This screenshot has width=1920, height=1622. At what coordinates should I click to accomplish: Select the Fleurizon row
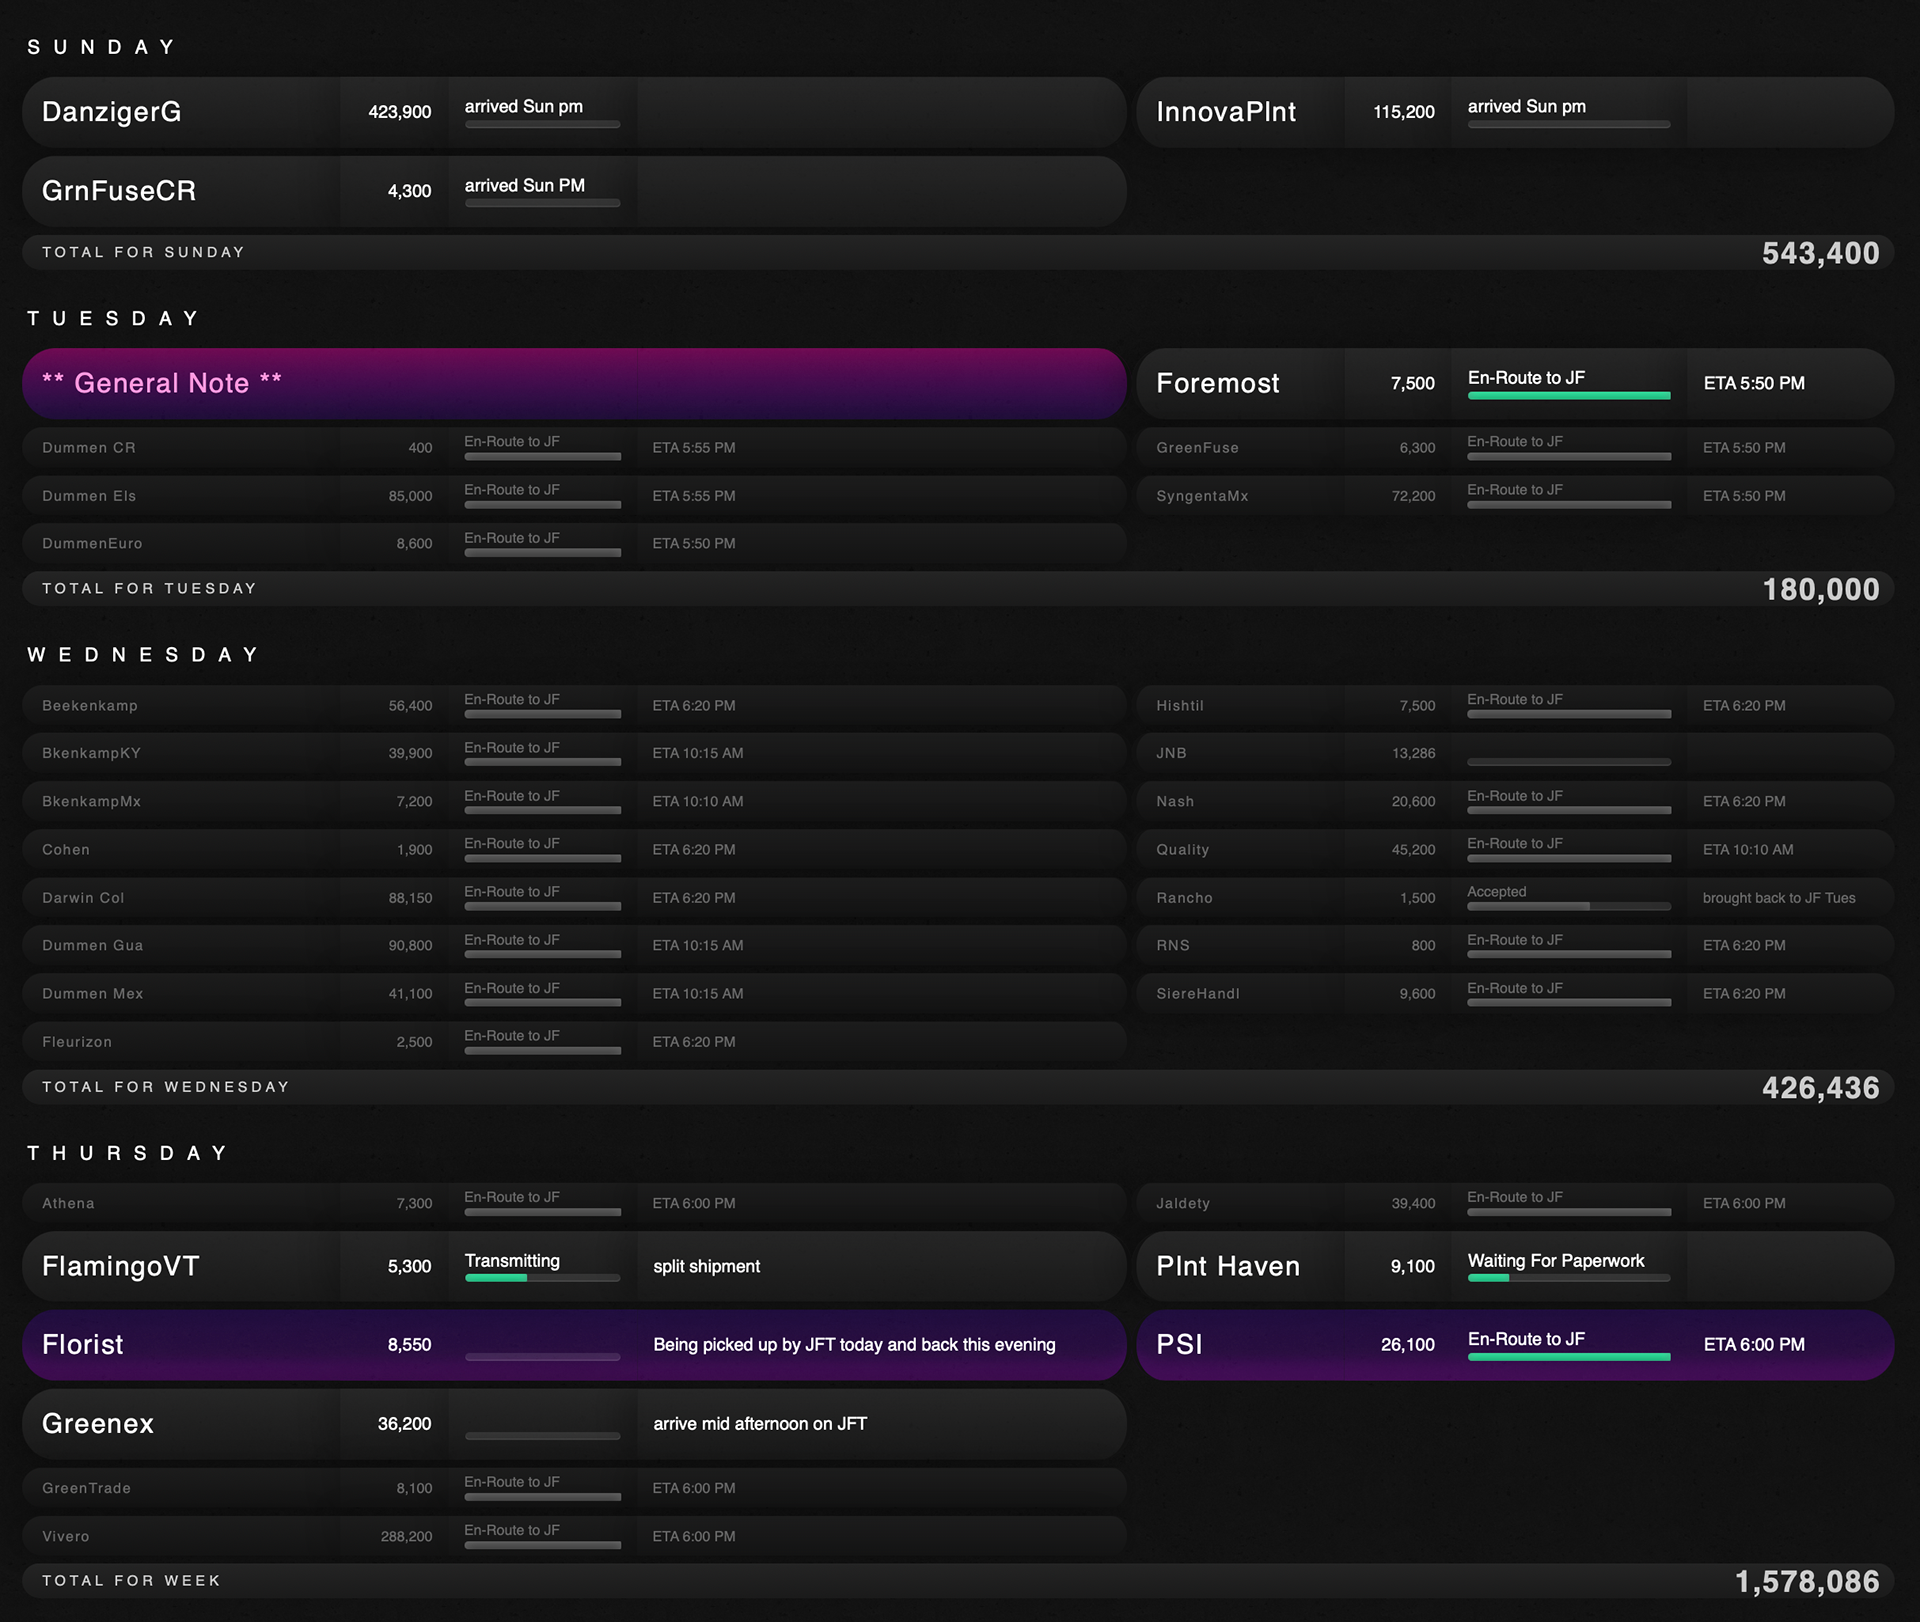pos(574,1042)
